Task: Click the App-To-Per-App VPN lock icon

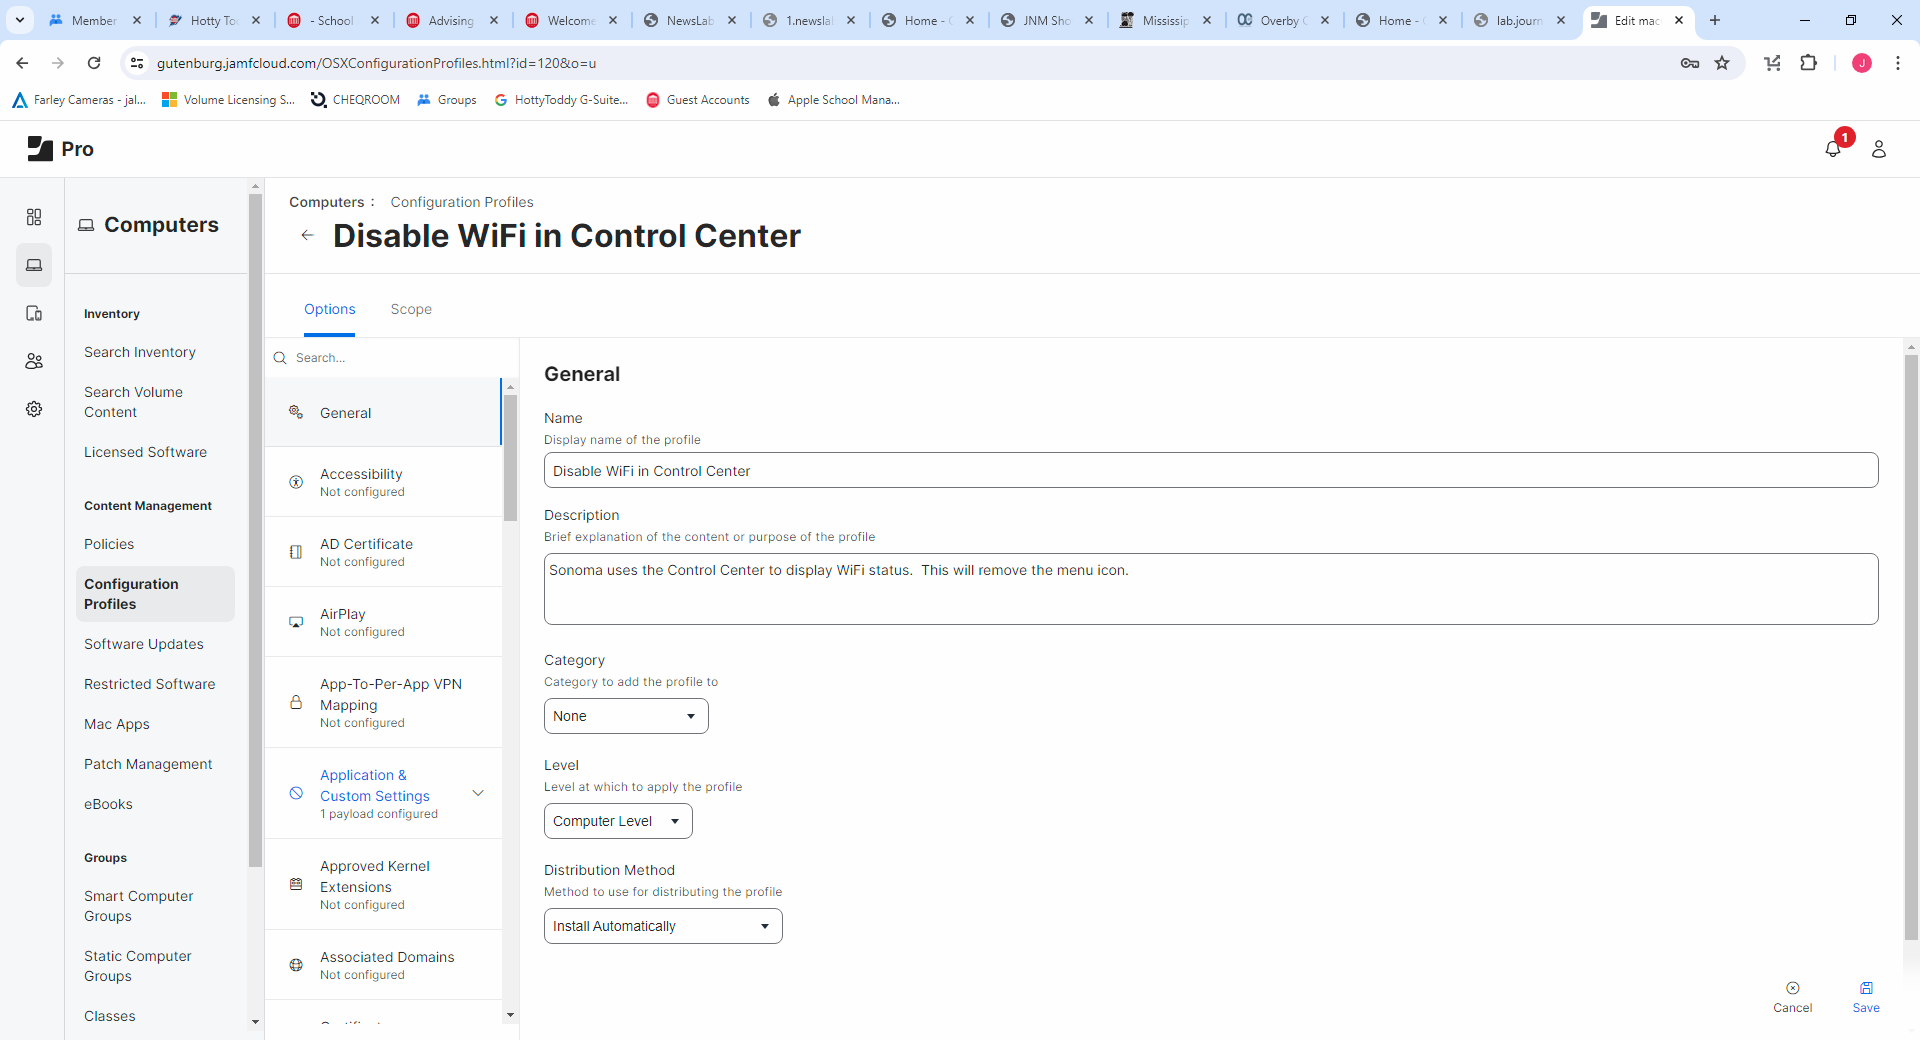Action: [296, 702]
